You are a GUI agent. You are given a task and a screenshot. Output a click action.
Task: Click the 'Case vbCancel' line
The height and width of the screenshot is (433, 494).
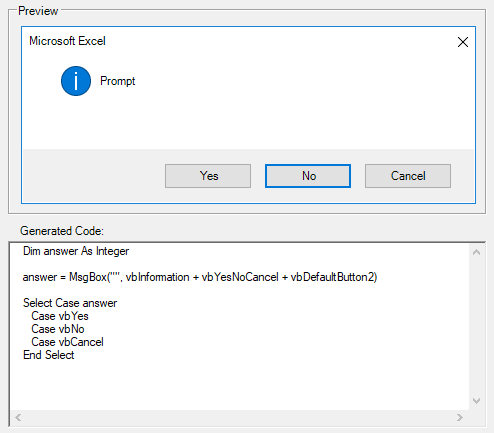[67, 342]
